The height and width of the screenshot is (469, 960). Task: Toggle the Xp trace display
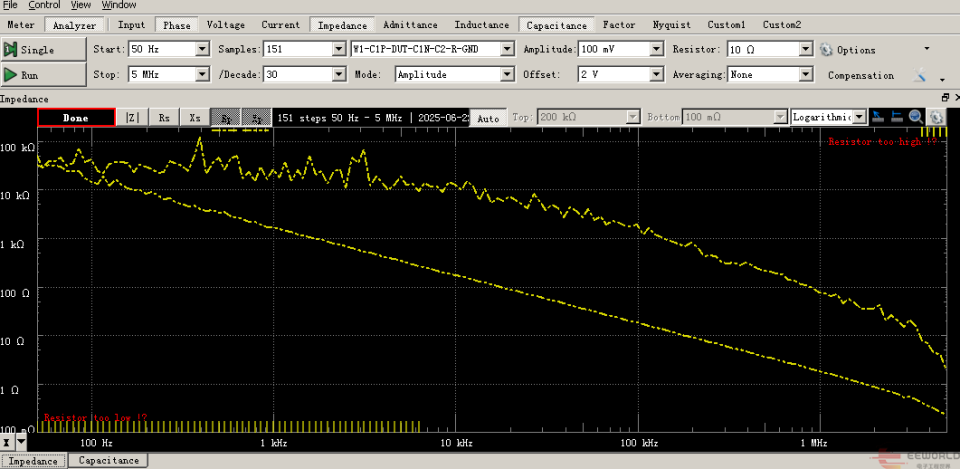(257, 118)
